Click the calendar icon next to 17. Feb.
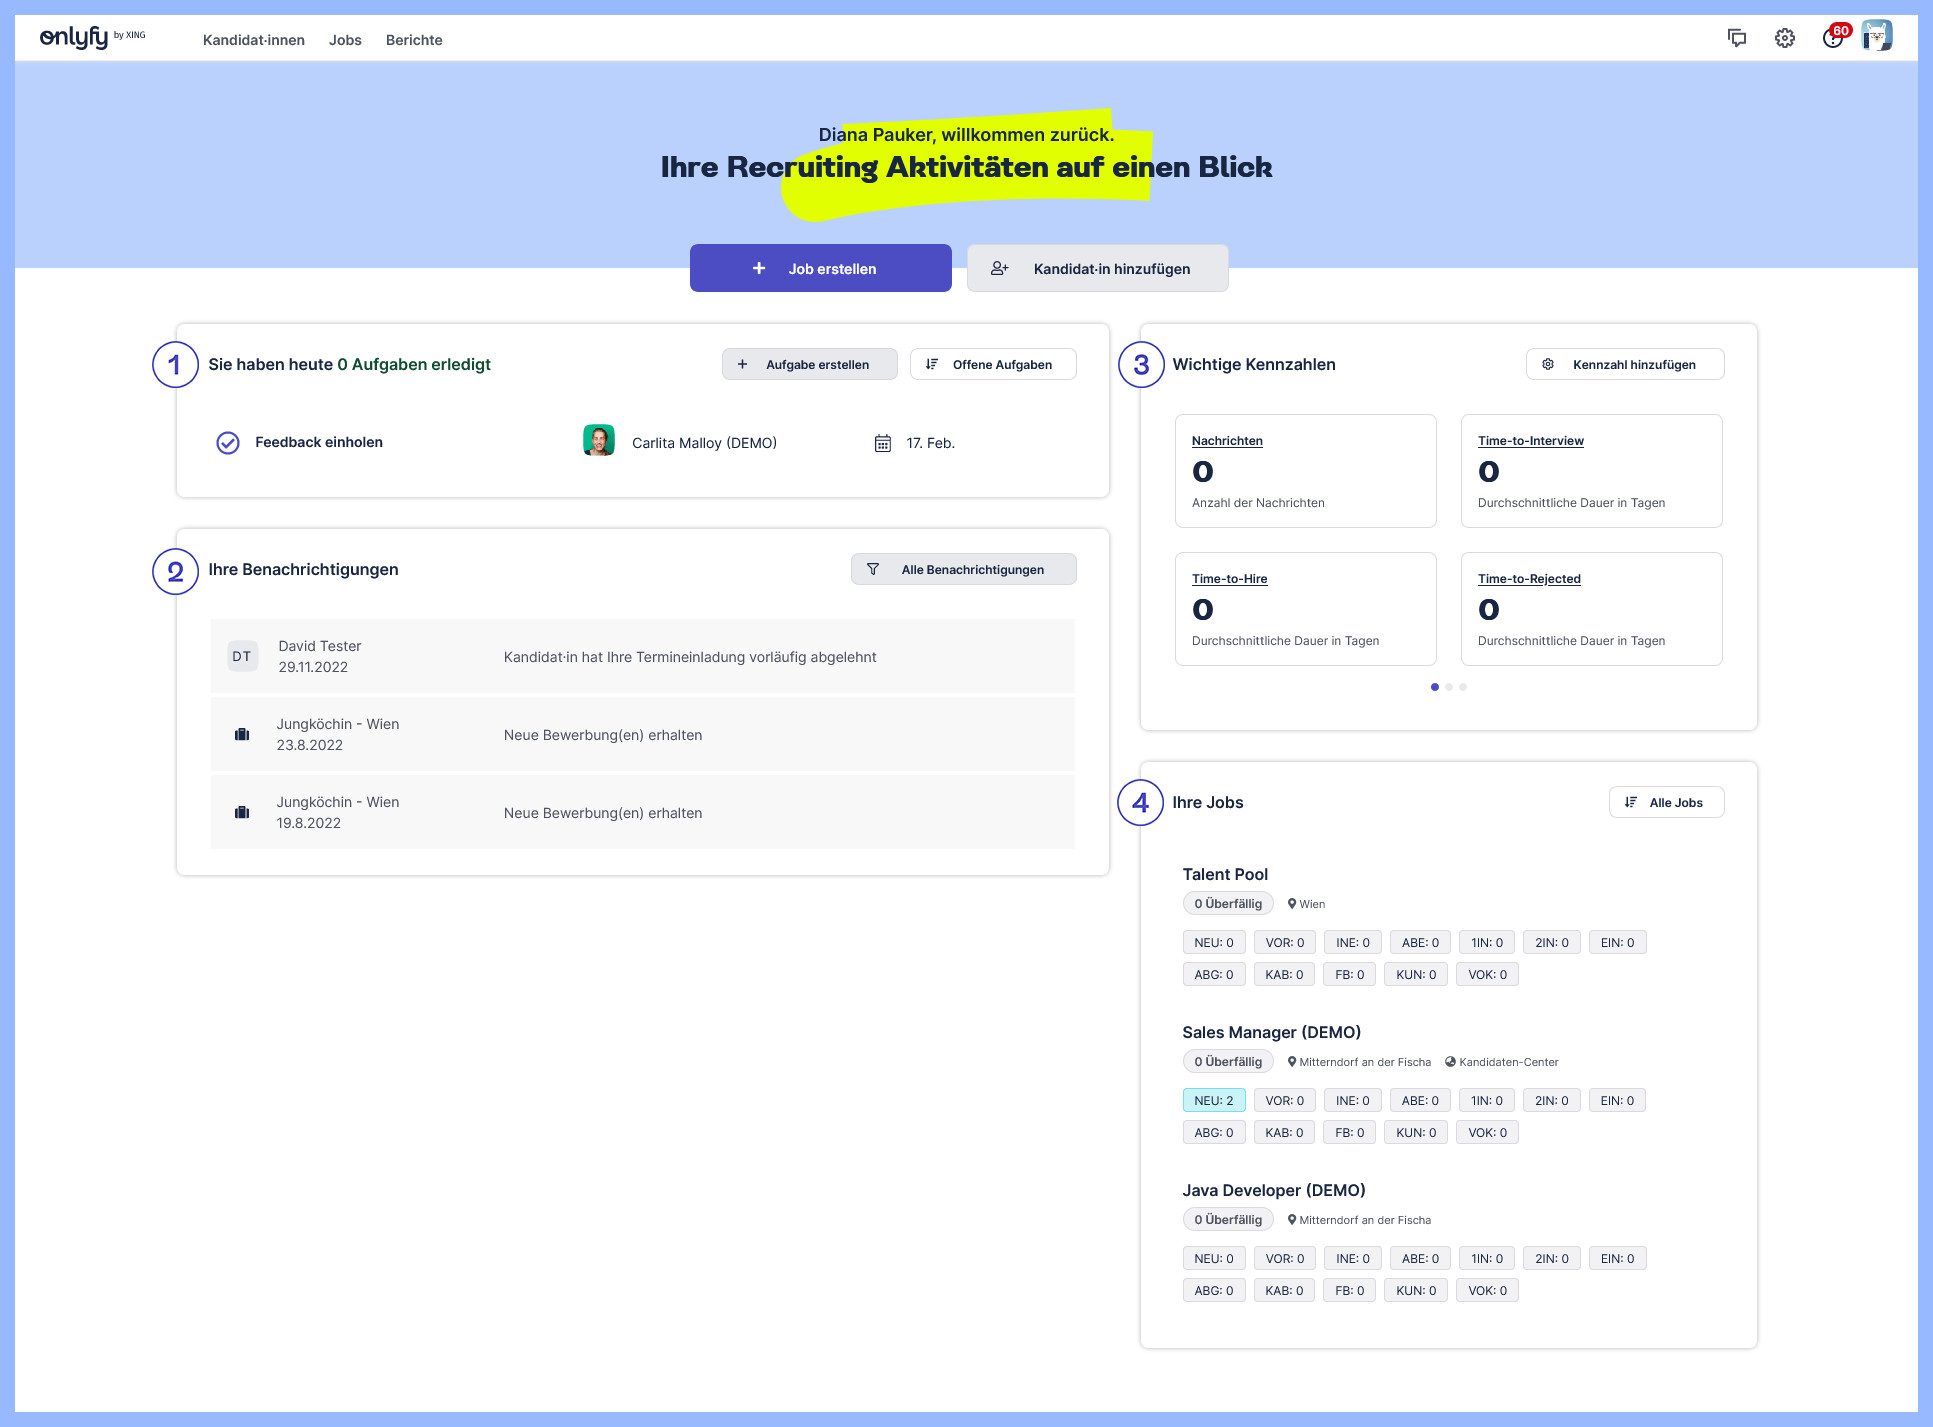 coord(883,442)
